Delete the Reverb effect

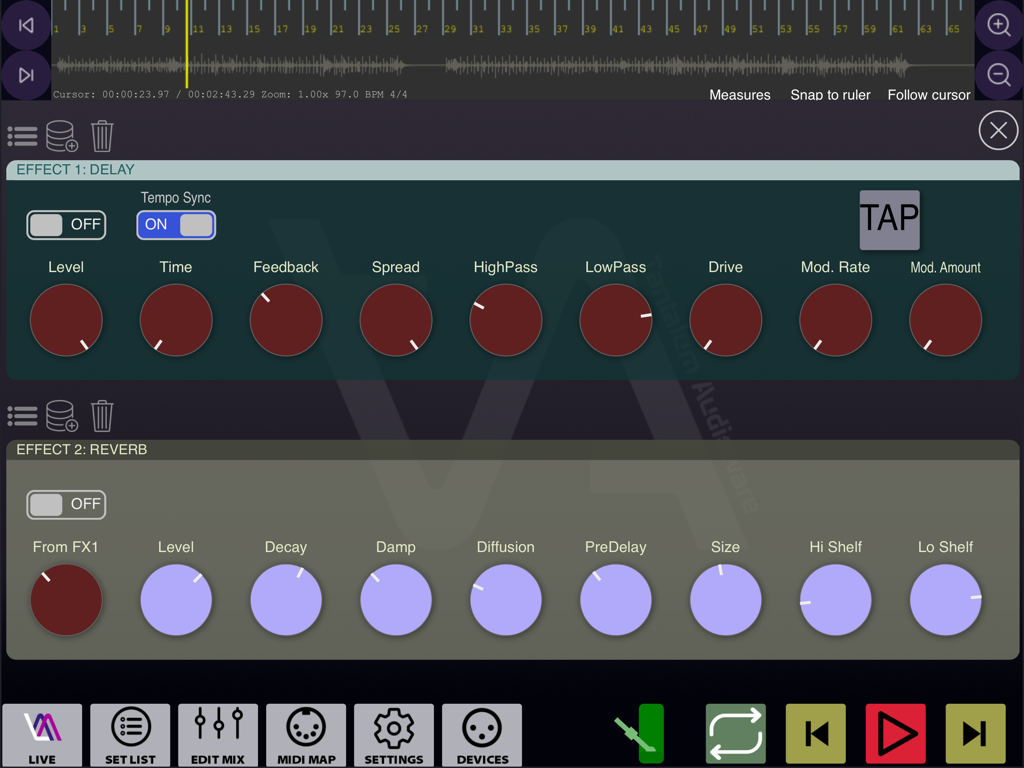click(x=102, y=416)
